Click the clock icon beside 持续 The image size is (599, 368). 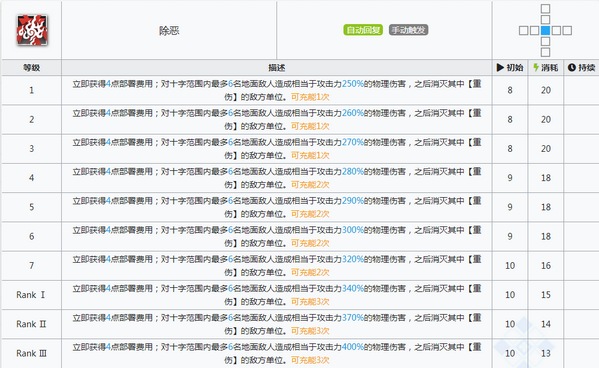pyautogui.click(x=571, y=68)
